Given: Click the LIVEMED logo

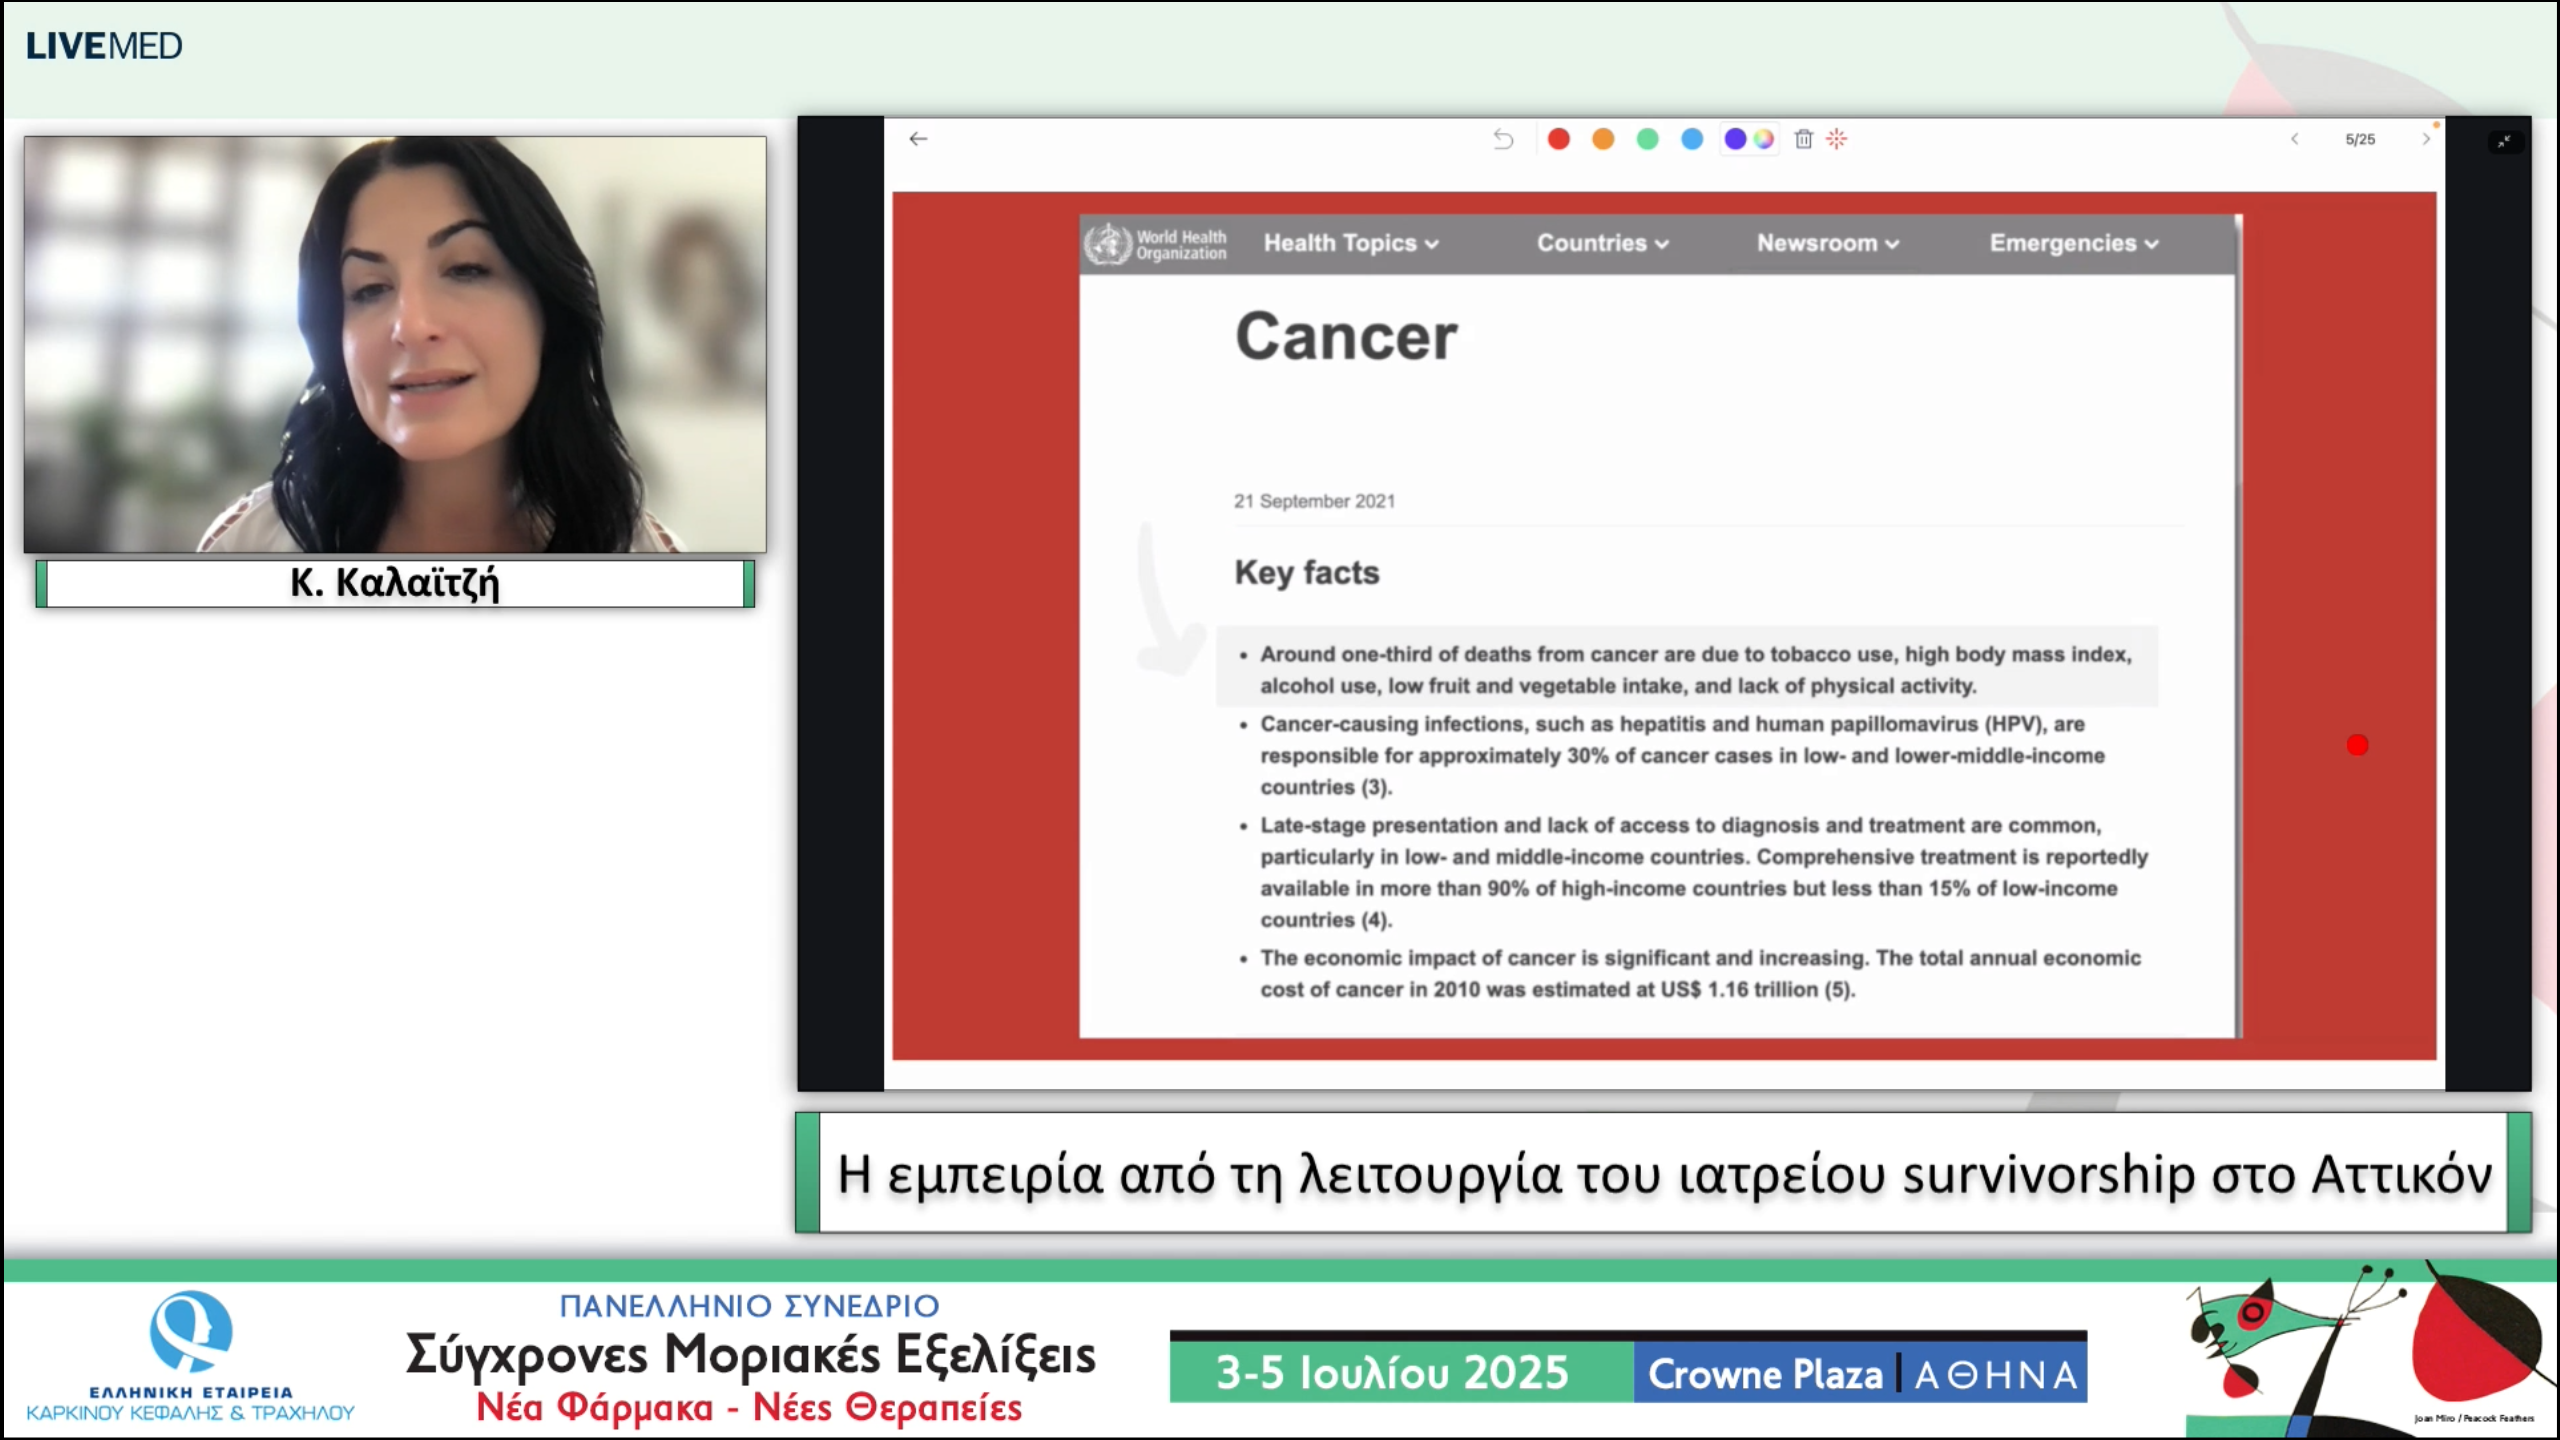Looking at the screenshot, I should click(105, 44).
